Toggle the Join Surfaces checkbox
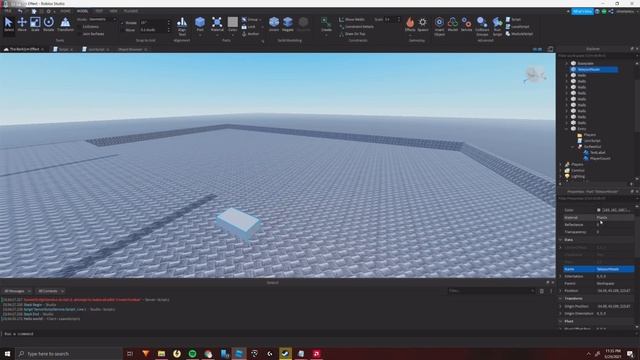Viewport: 640px width, 360px height. tap(79, 34)
